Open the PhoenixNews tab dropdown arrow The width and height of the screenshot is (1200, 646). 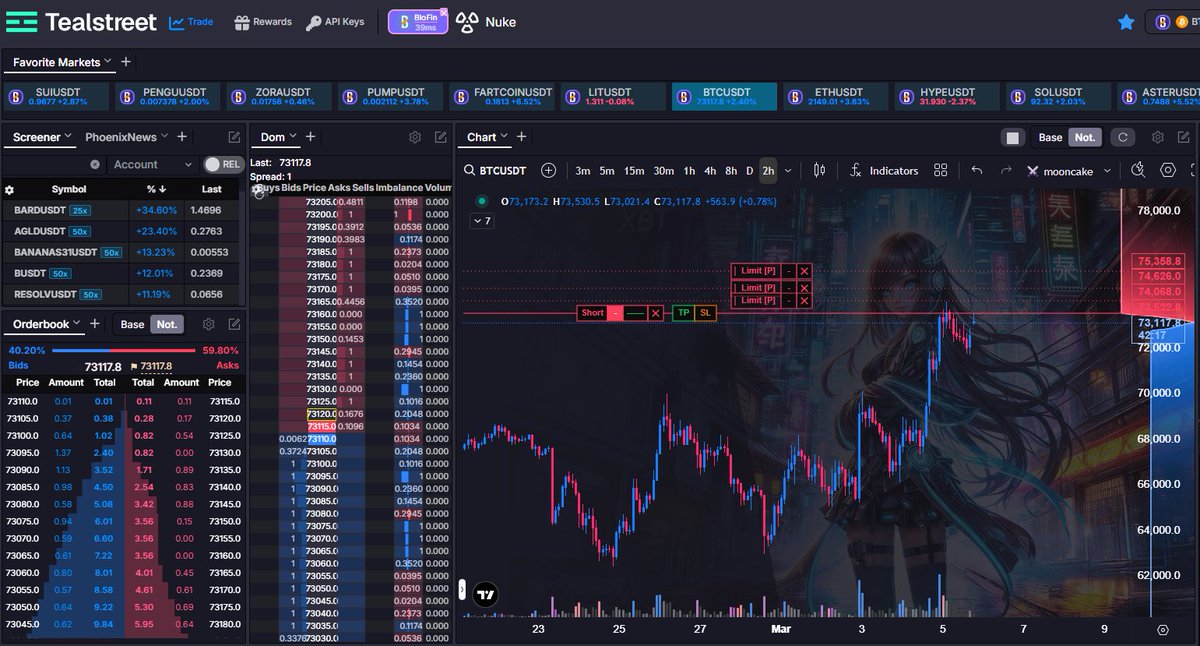coord(163,137)
